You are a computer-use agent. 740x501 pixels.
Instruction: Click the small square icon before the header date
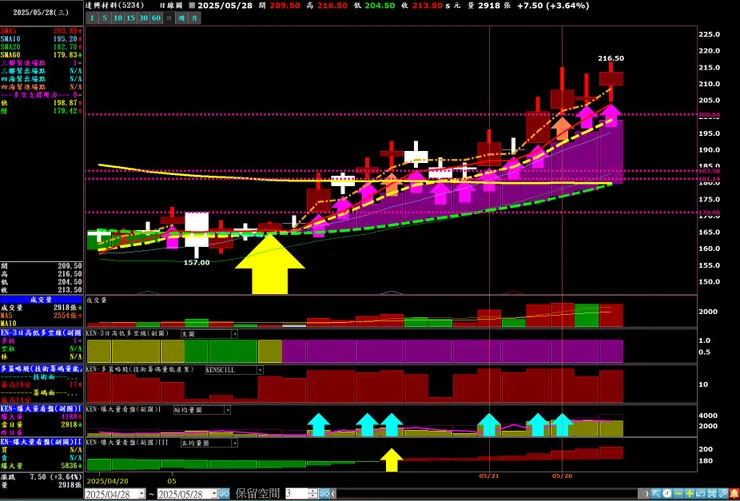click(192, 6)
